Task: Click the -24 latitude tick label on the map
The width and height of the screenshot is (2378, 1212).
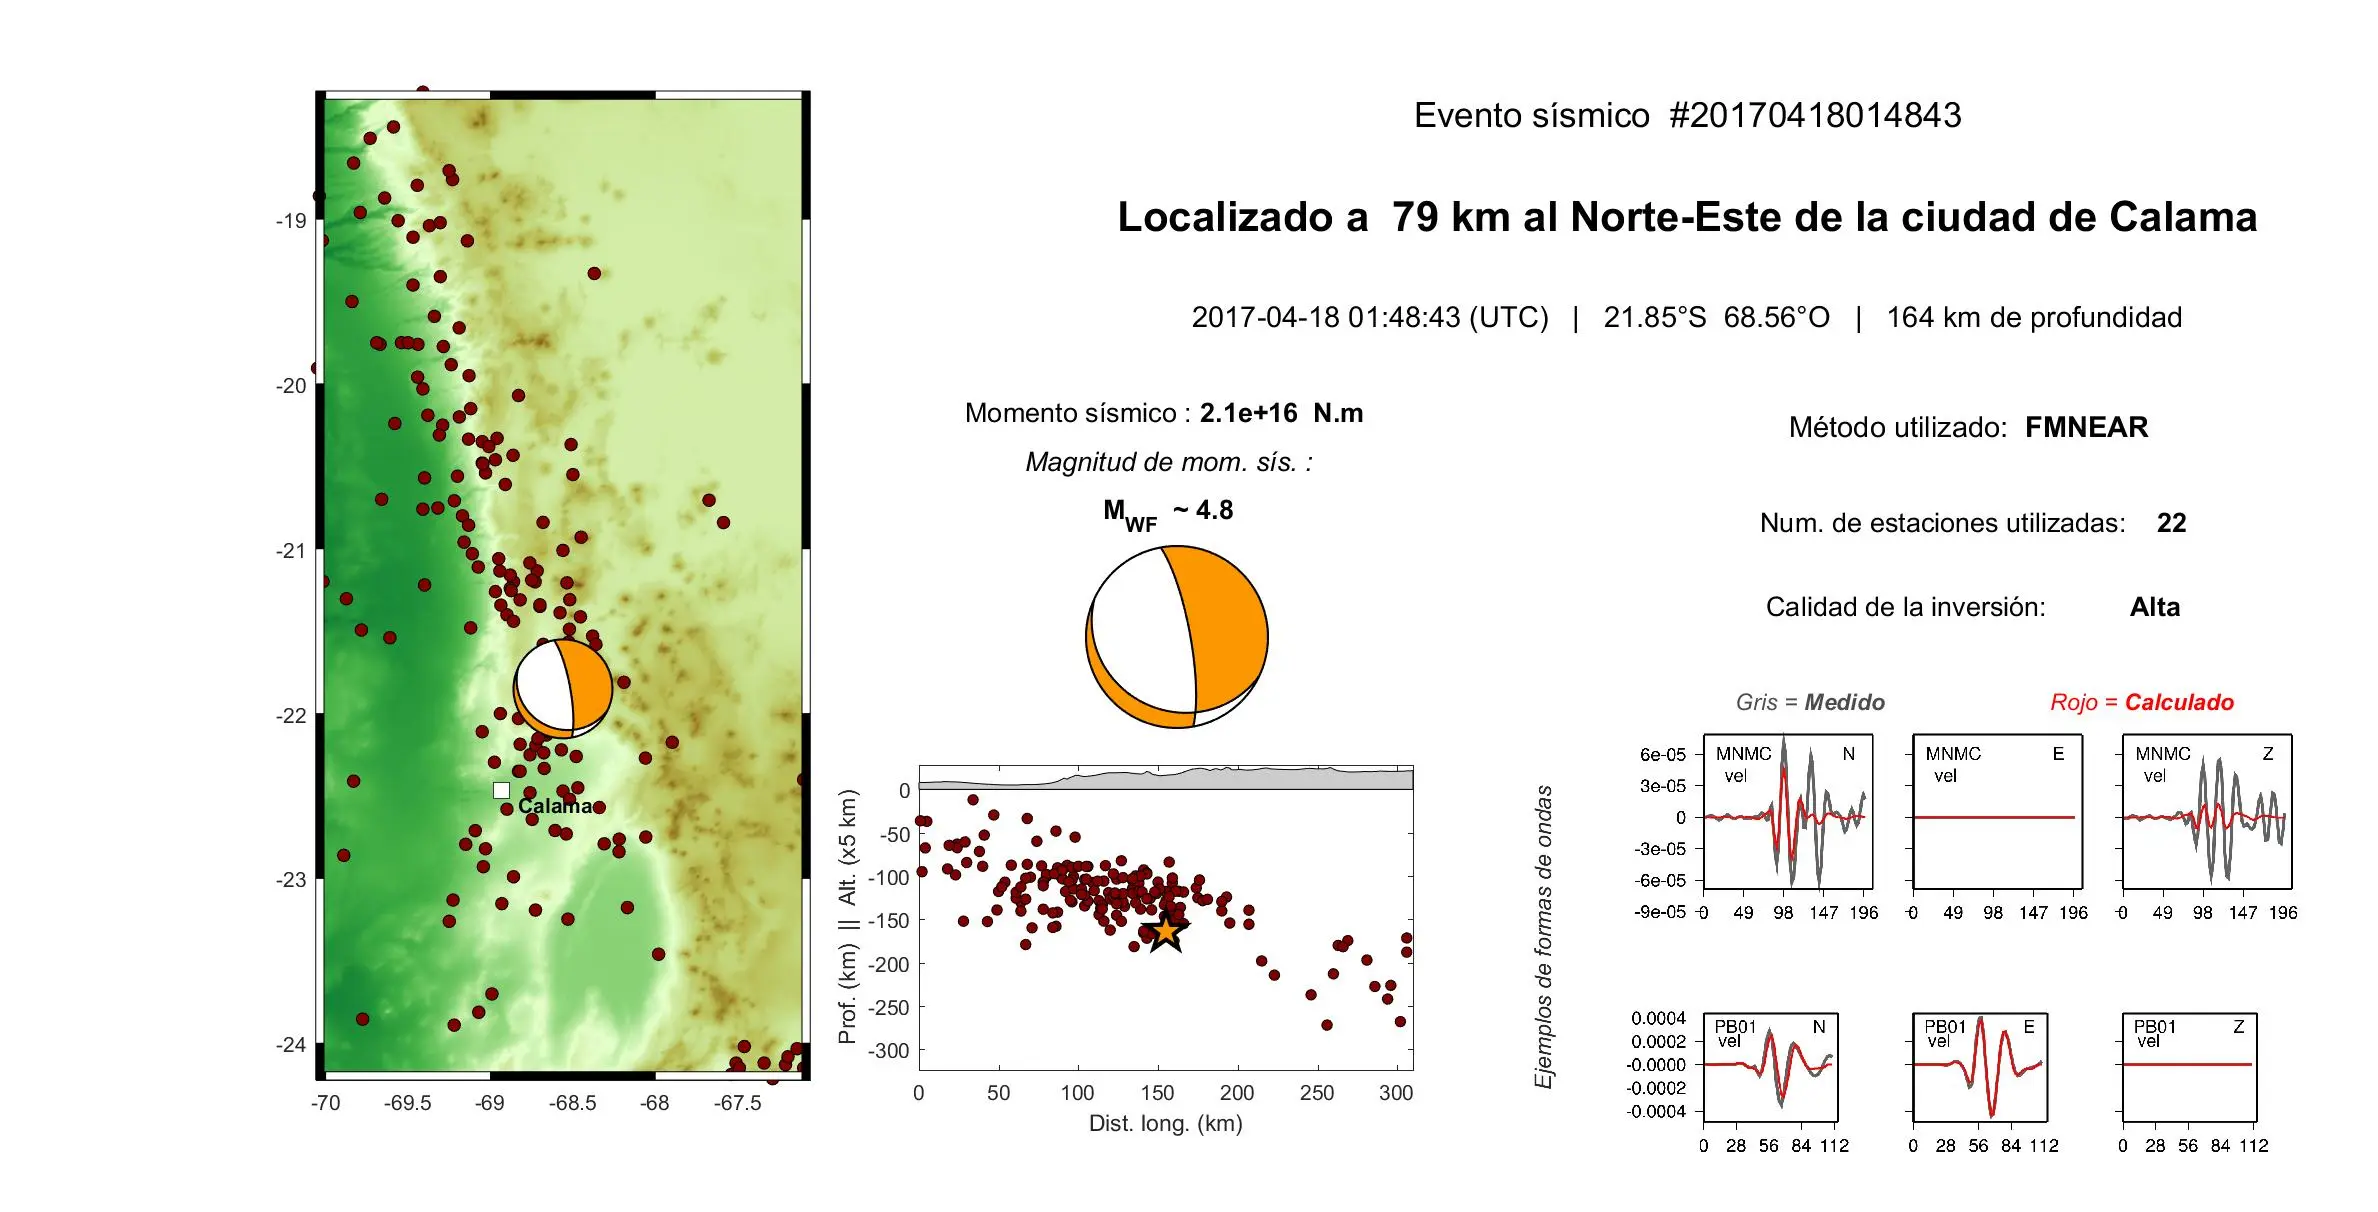Action: pos(291,1045)
